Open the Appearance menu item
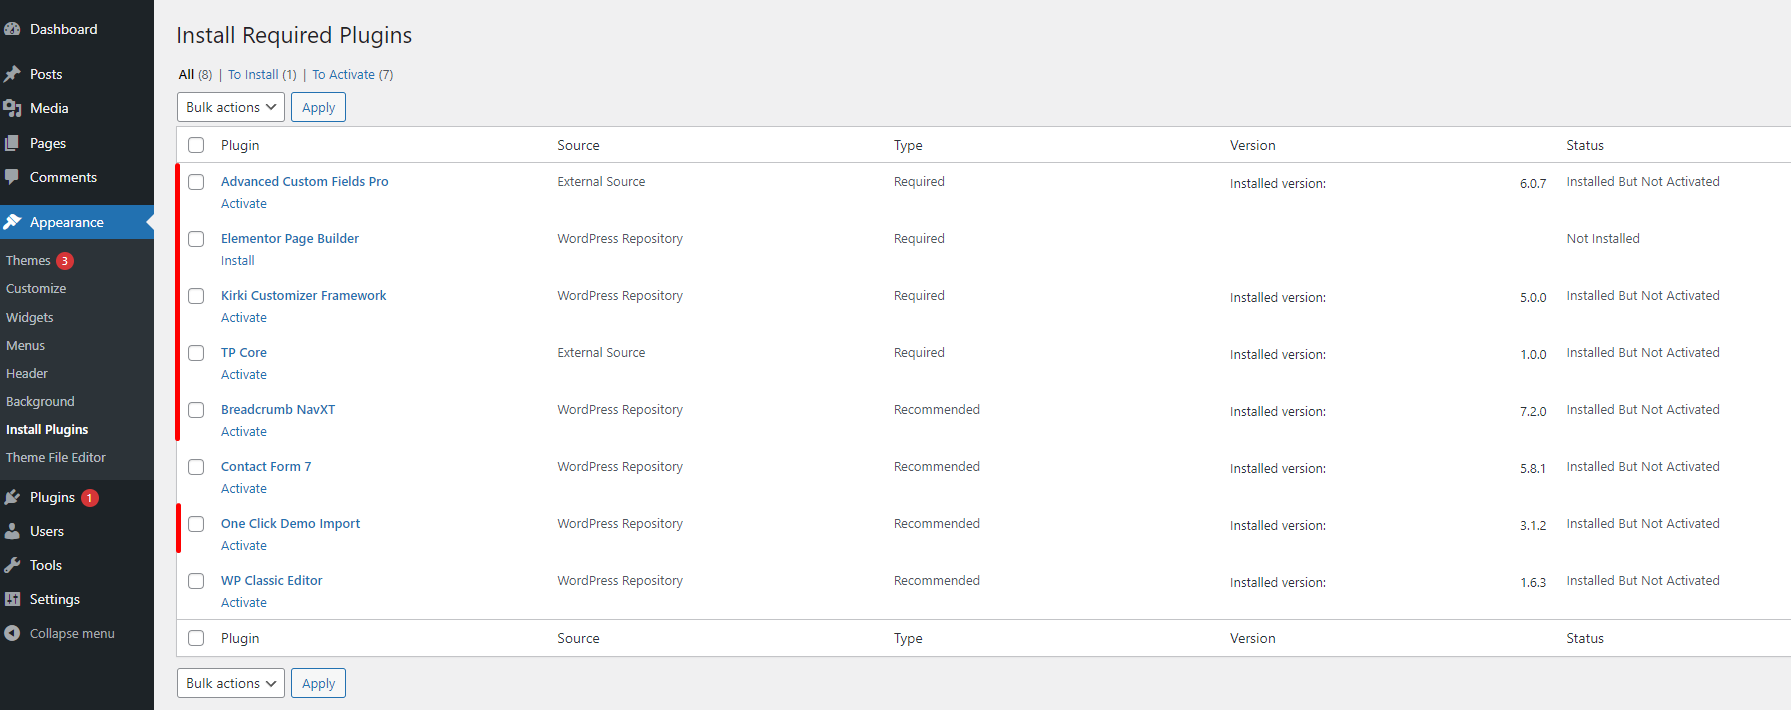The height and width of the screenshot is (710, 1791). pos(77,222)
